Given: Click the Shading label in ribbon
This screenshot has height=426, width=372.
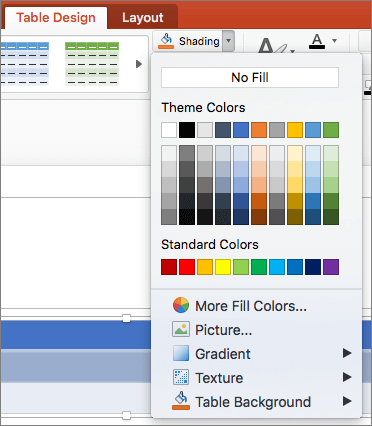Looking at the screenshot, I should pos(199,41).
